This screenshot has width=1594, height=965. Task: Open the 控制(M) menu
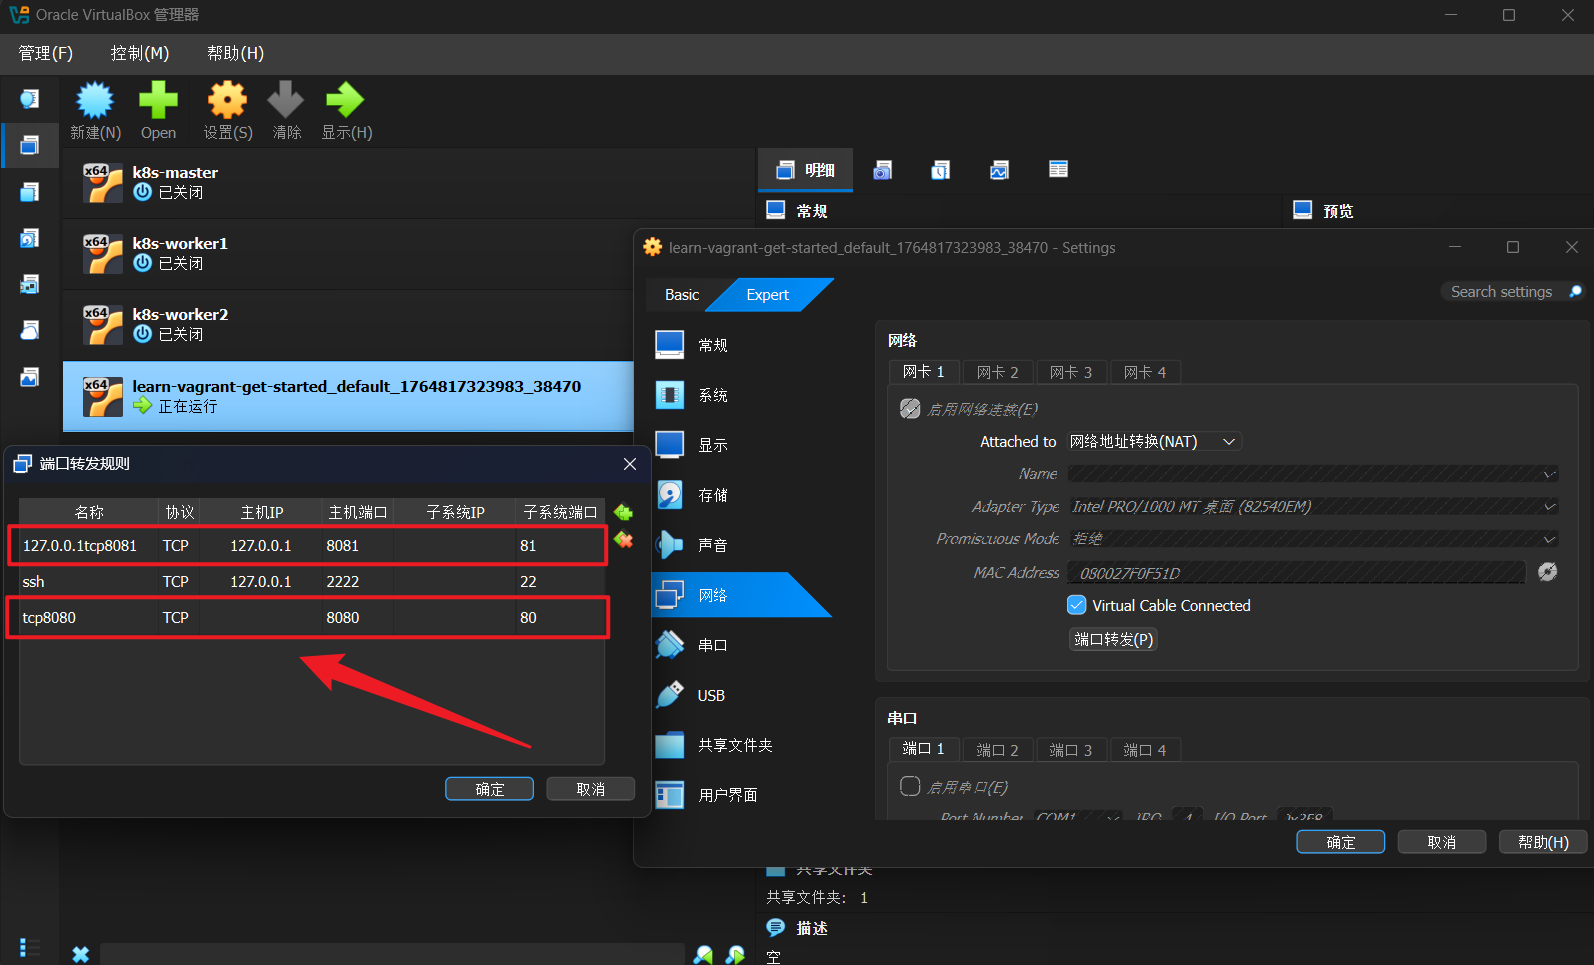coord(139,53)
